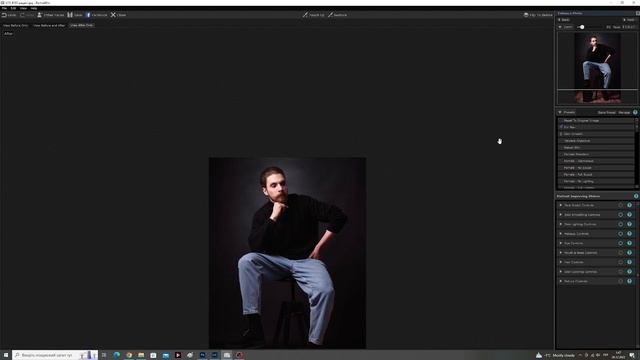Click Flip To Before at top right

coord(538,15)
